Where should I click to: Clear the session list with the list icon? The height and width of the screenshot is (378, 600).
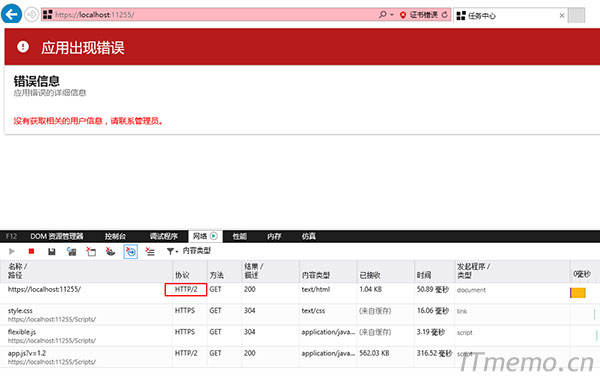(150, 251)
